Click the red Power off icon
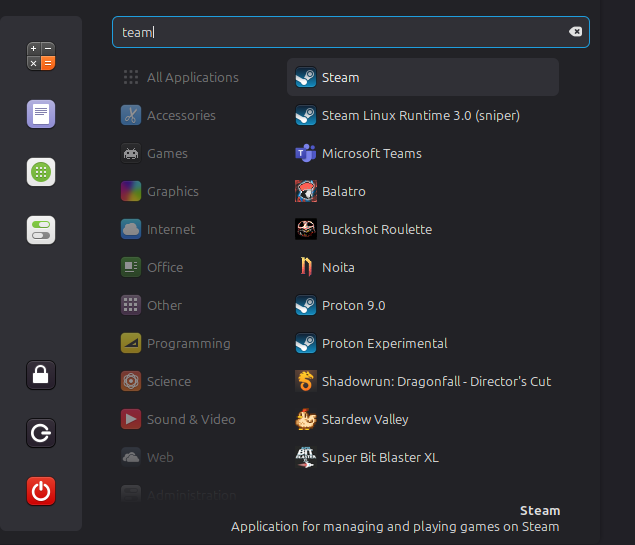The image size is (635, 545). tap(41, 491)
